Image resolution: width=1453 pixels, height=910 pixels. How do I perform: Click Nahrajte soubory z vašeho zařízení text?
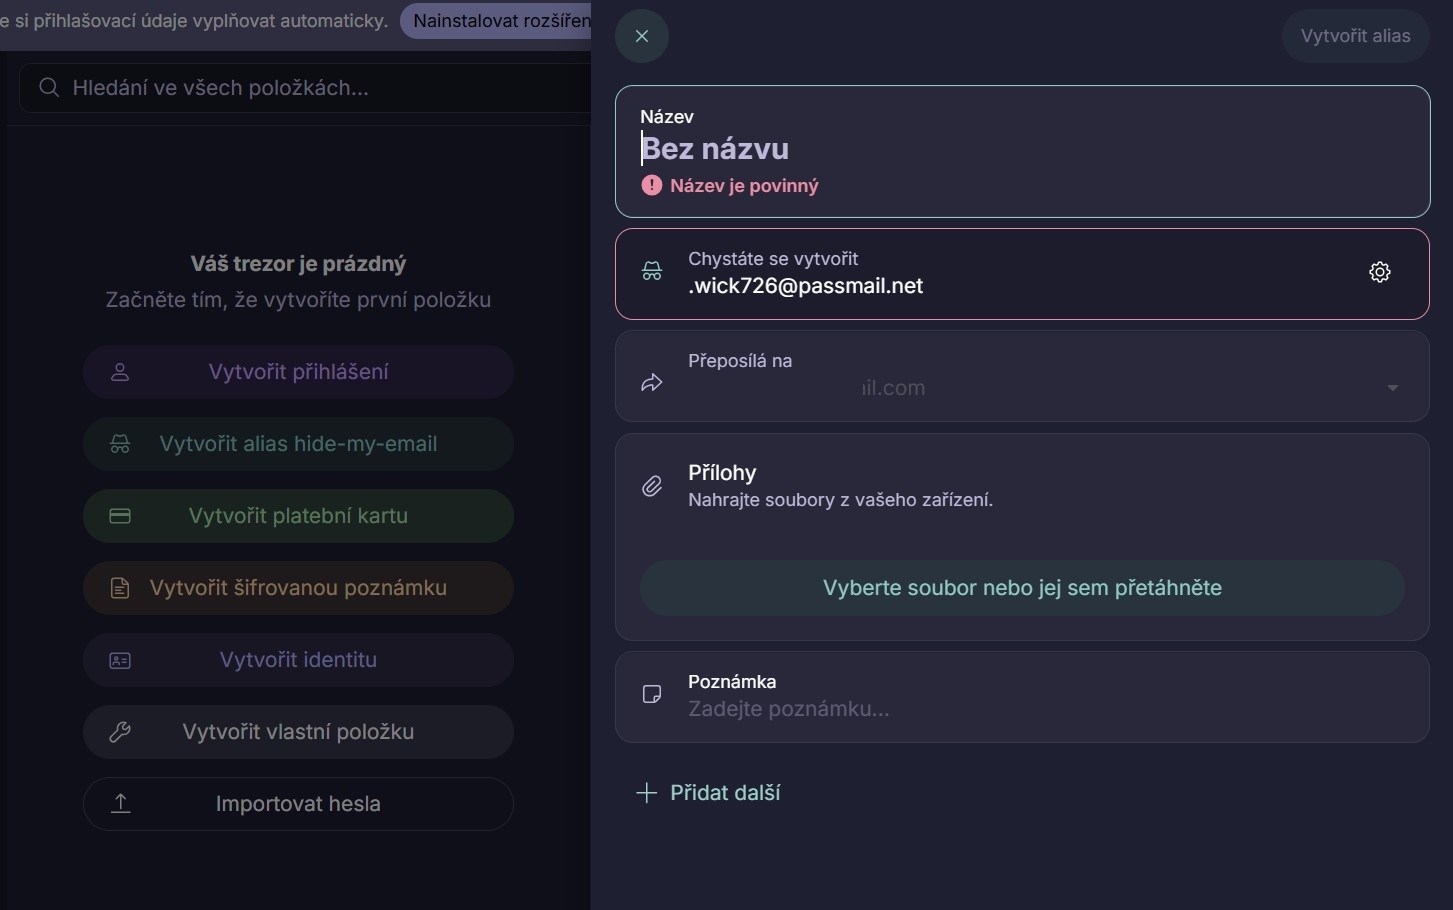pyautogui.click(x=840, y=500)
